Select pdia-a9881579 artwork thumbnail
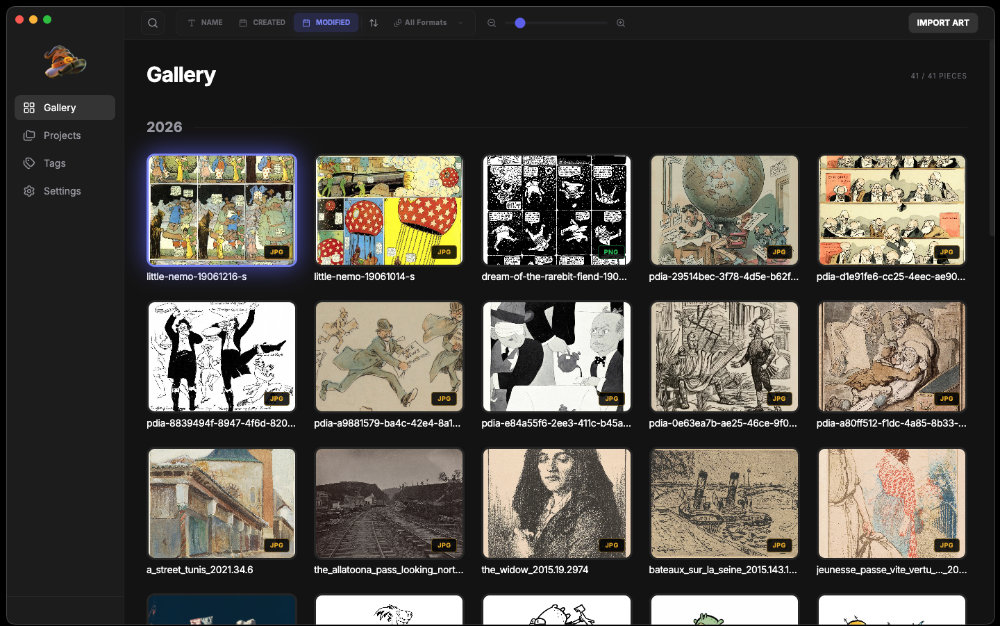Viewport: 1000px width, 626px height. 389,356
